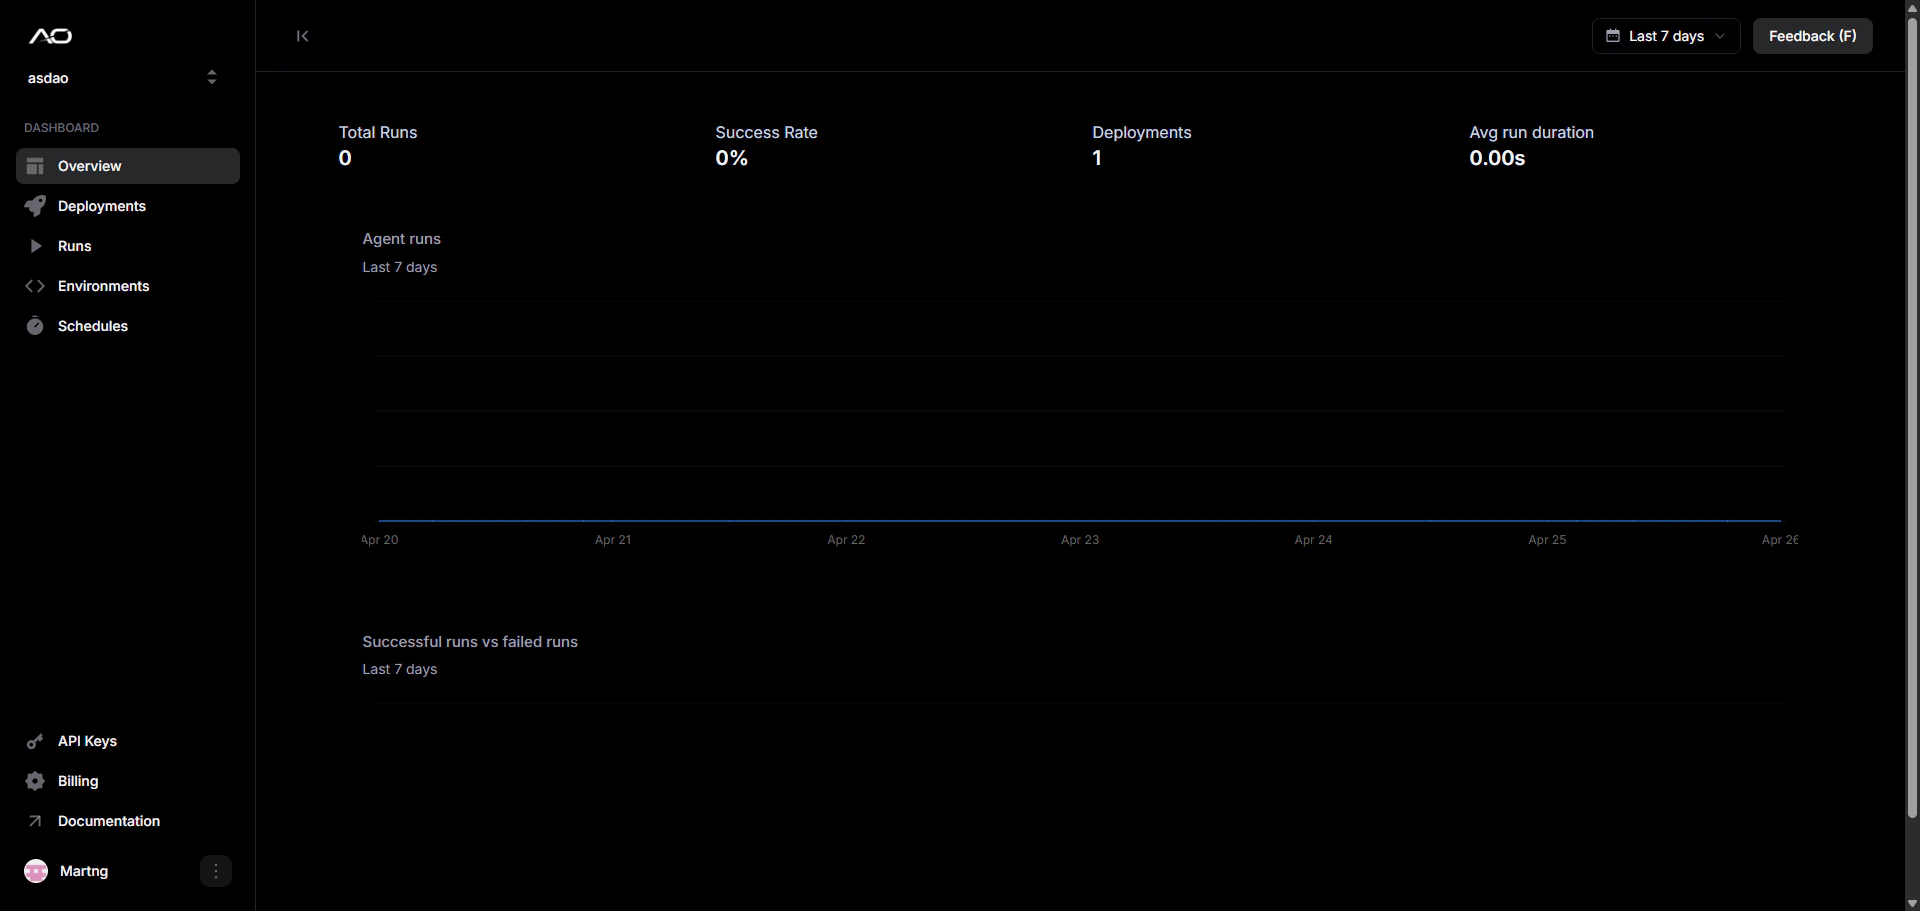Click the Avg run duration label
This screenshot has width=1920, height=911.
click(x=1531, y=132)
